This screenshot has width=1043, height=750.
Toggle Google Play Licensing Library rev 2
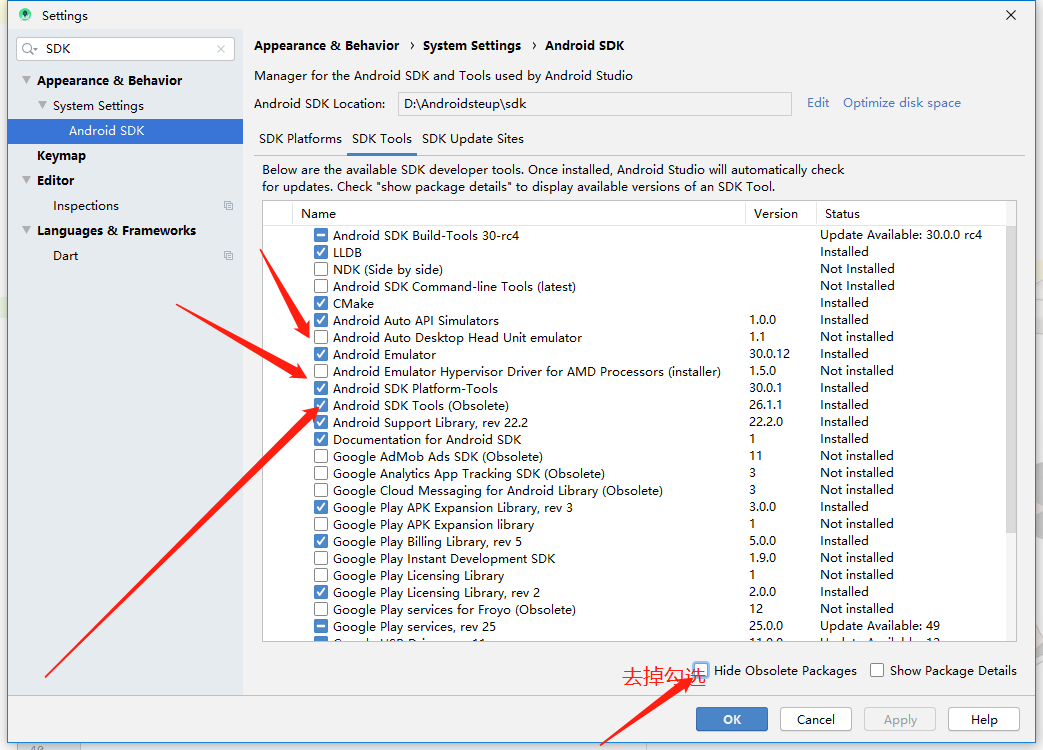pos(321,592)
